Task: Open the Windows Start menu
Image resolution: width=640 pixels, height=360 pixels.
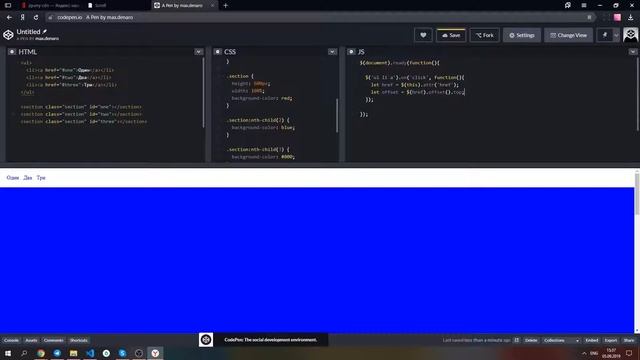Action: point(7,353)
